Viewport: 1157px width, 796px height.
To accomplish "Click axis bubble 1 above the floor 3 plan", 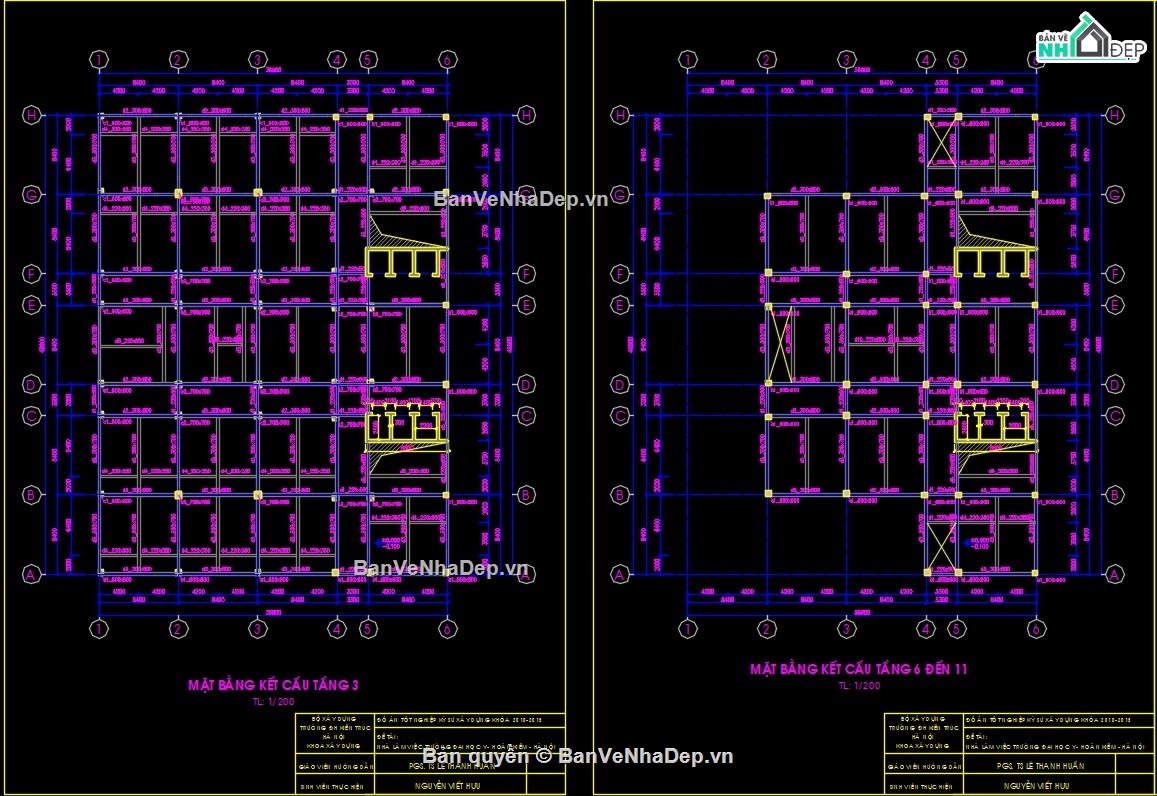I will 98,60.
